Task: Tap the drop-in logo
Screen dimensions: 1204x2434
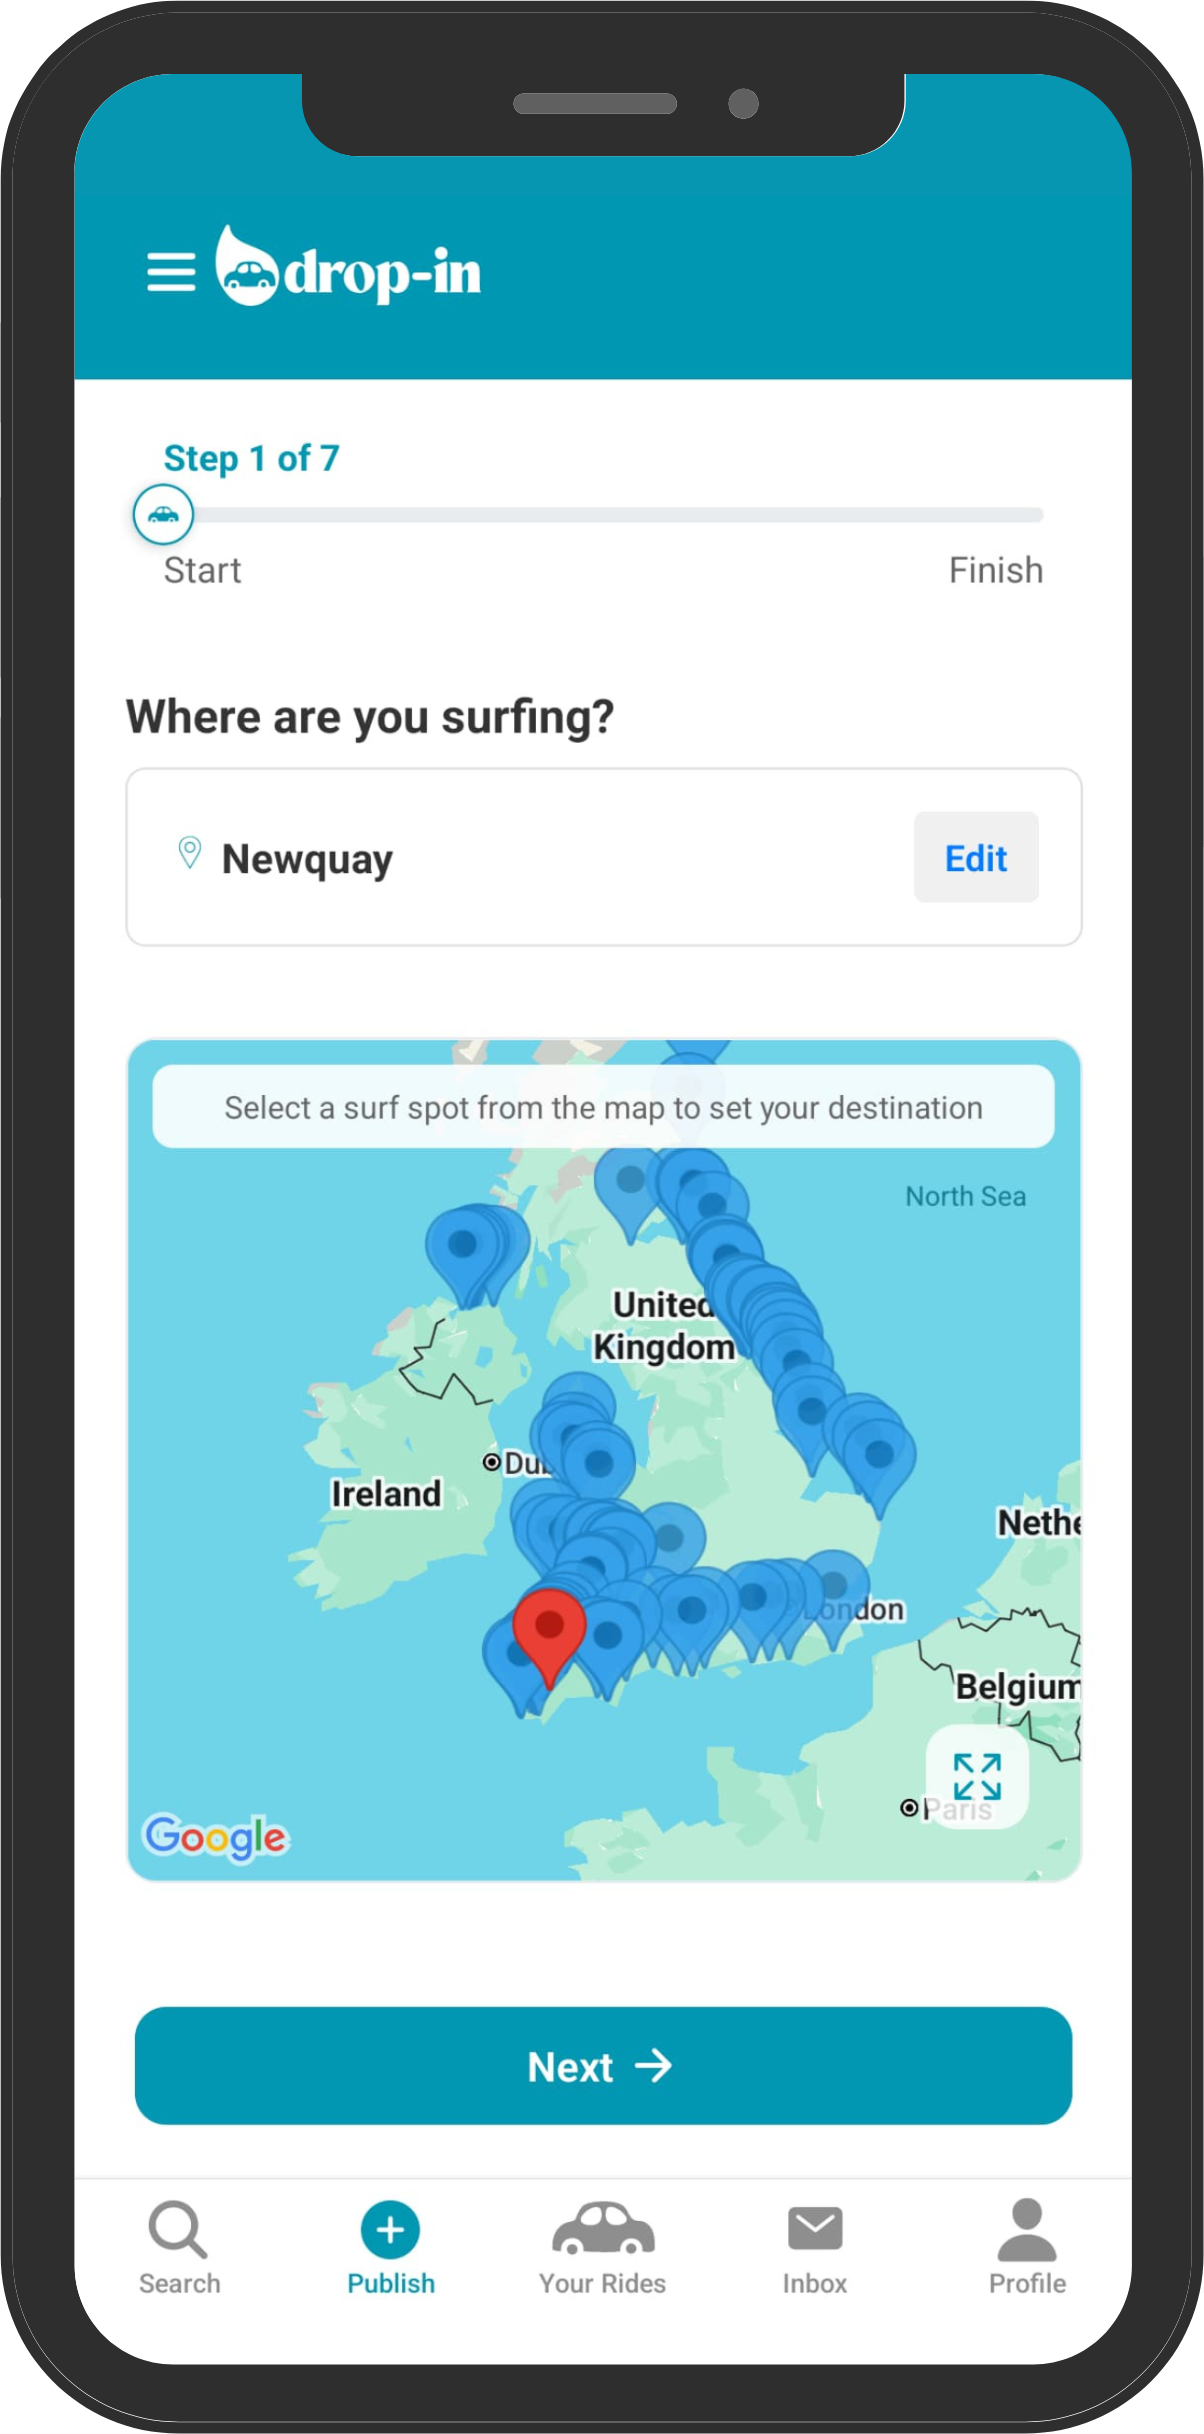Action: (348, 267)
